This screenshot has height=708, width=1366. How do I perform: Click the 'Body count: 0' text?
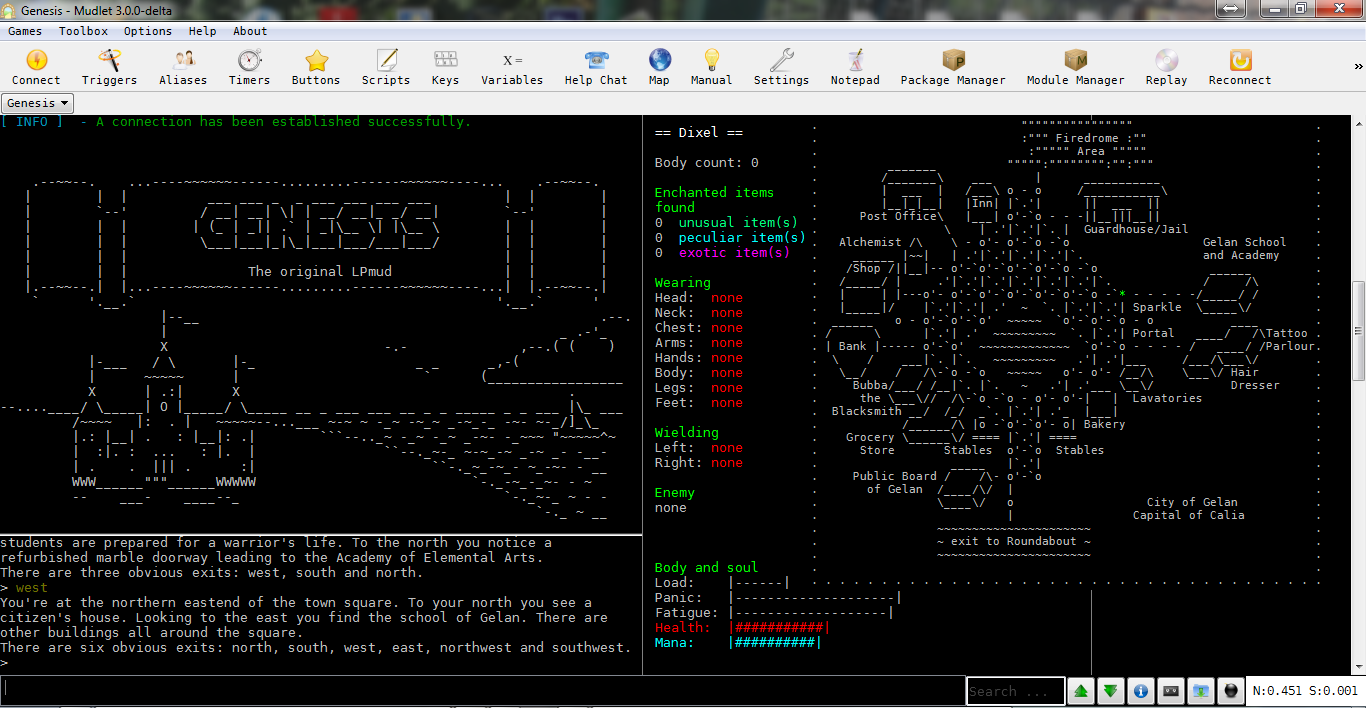(707, 162)
